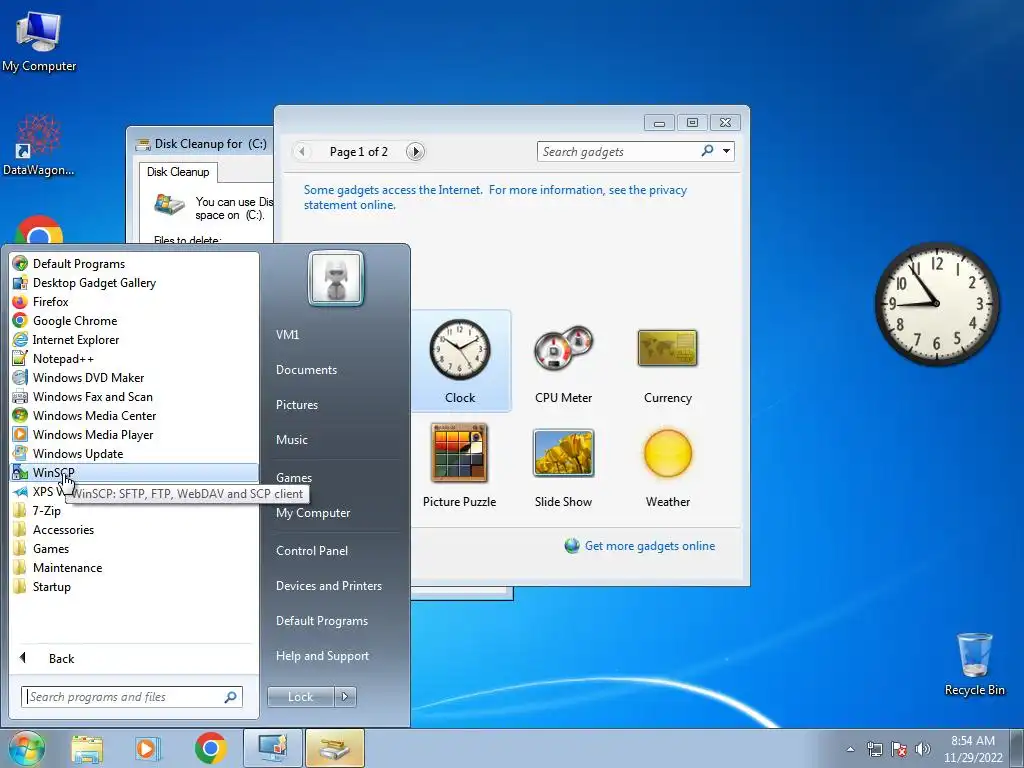Open Chrome from the taskbar
The height and width of the screenshot is (768, 1024).
(x=210, y=748)
